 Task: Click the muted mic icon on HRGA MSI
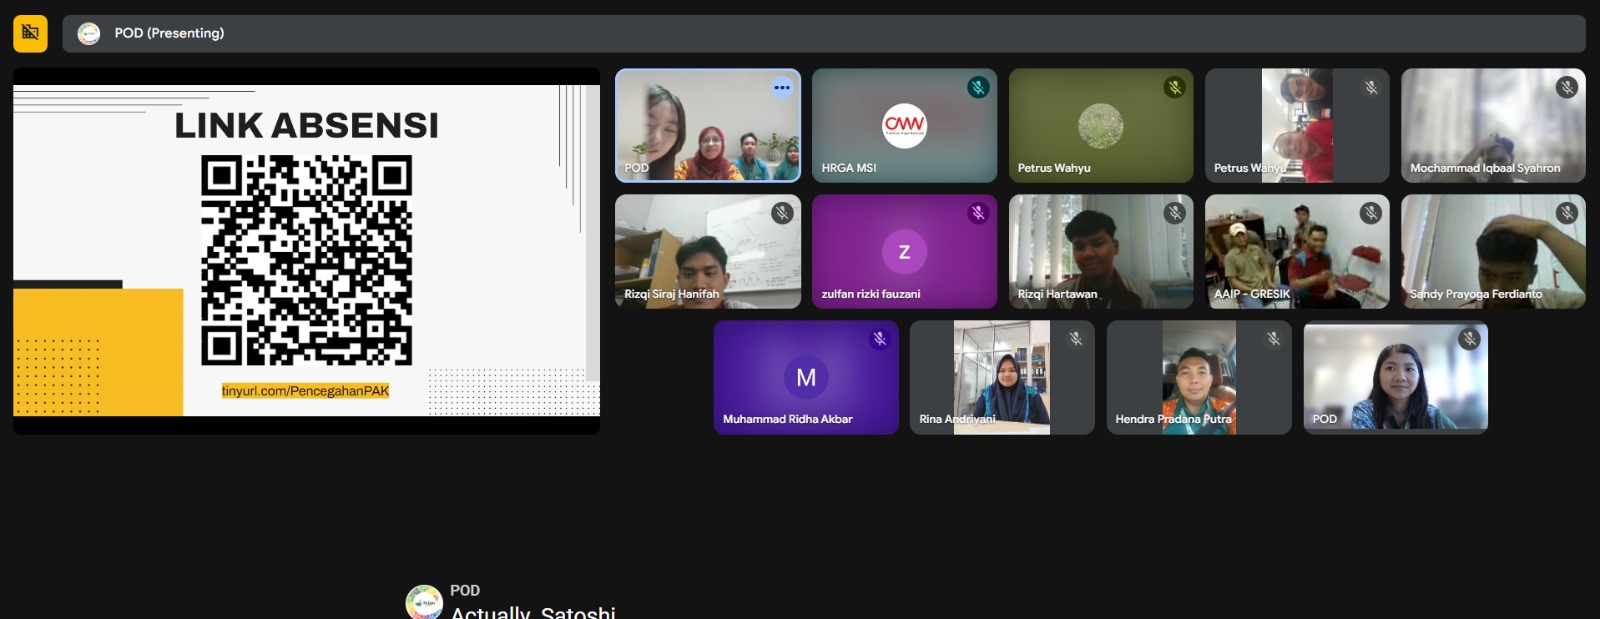(x=978, y=88)
